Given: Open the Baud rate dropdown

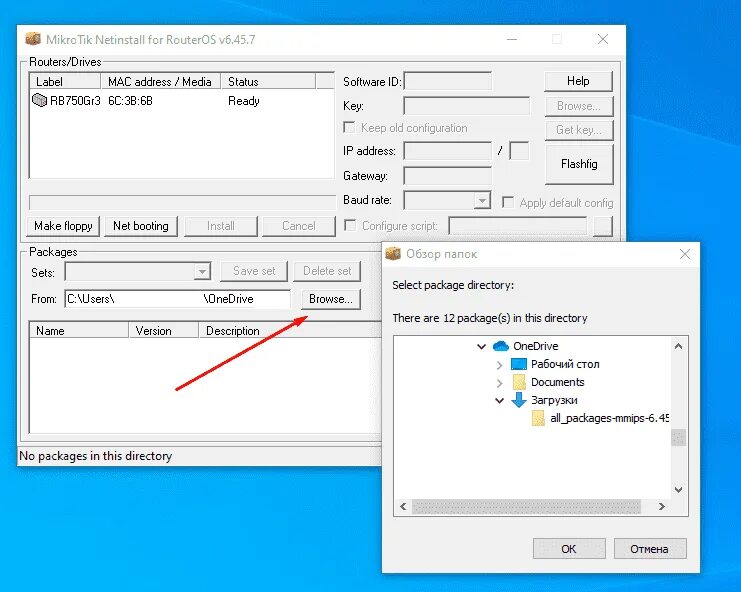Looking at the screenshot, I should tap(482, 200).
